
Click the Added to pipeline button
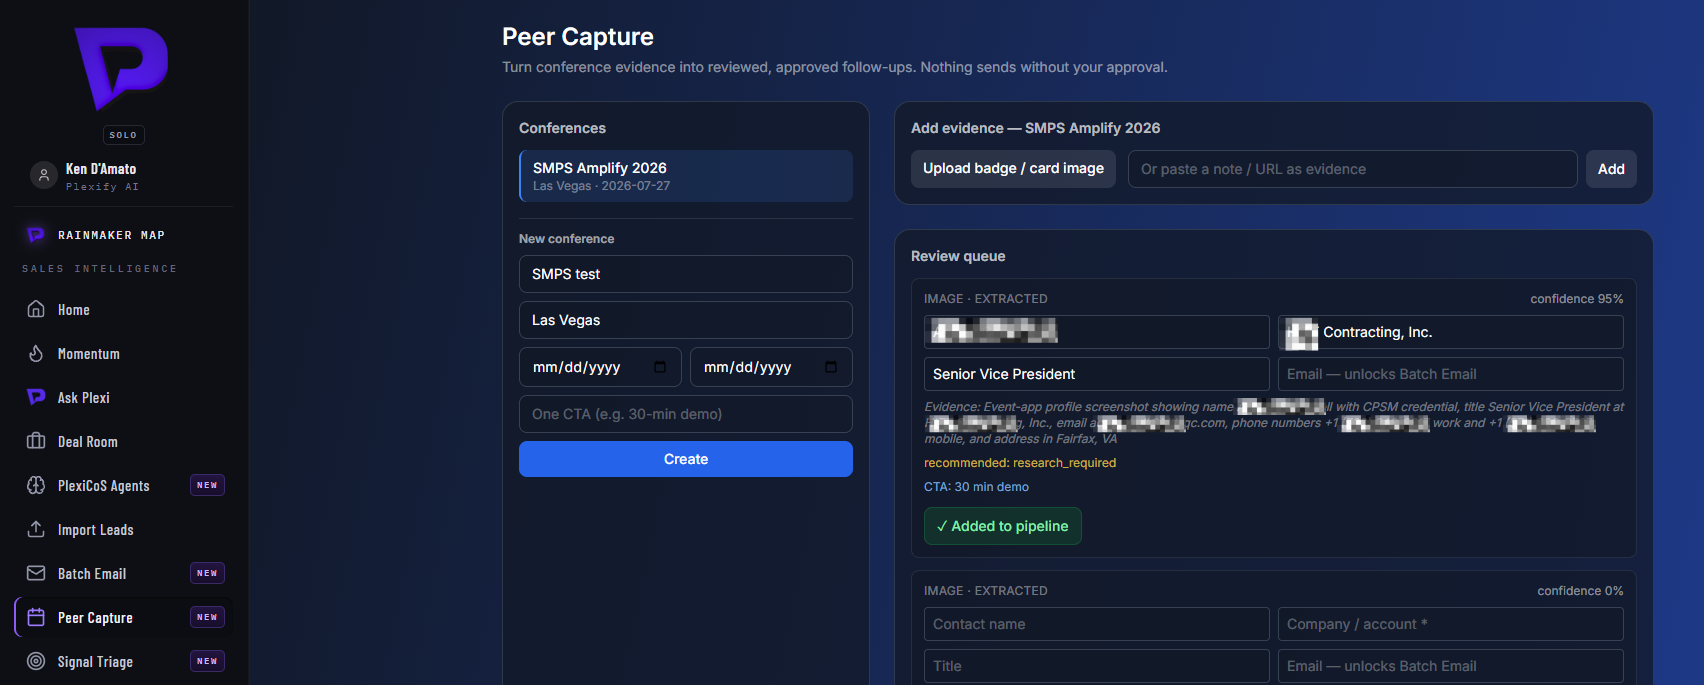coord(1003,526)
